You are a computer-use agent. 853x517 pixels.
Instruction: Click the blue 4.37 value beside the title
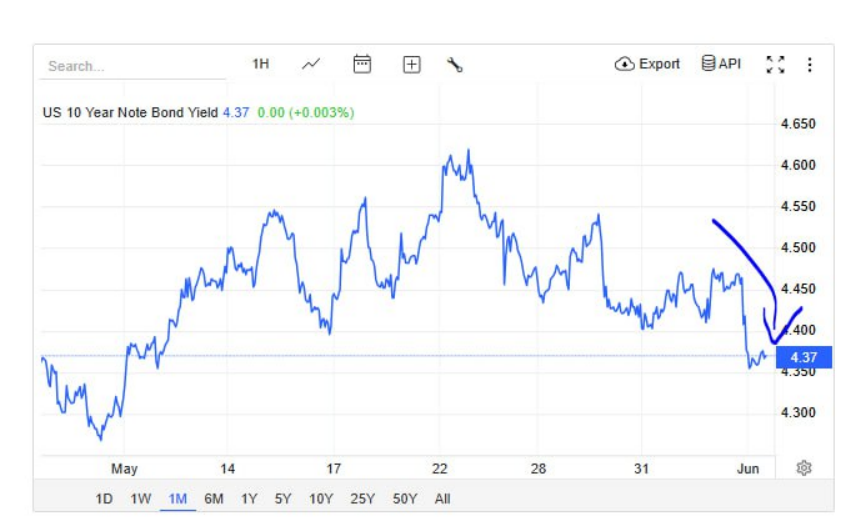(236, 113)
